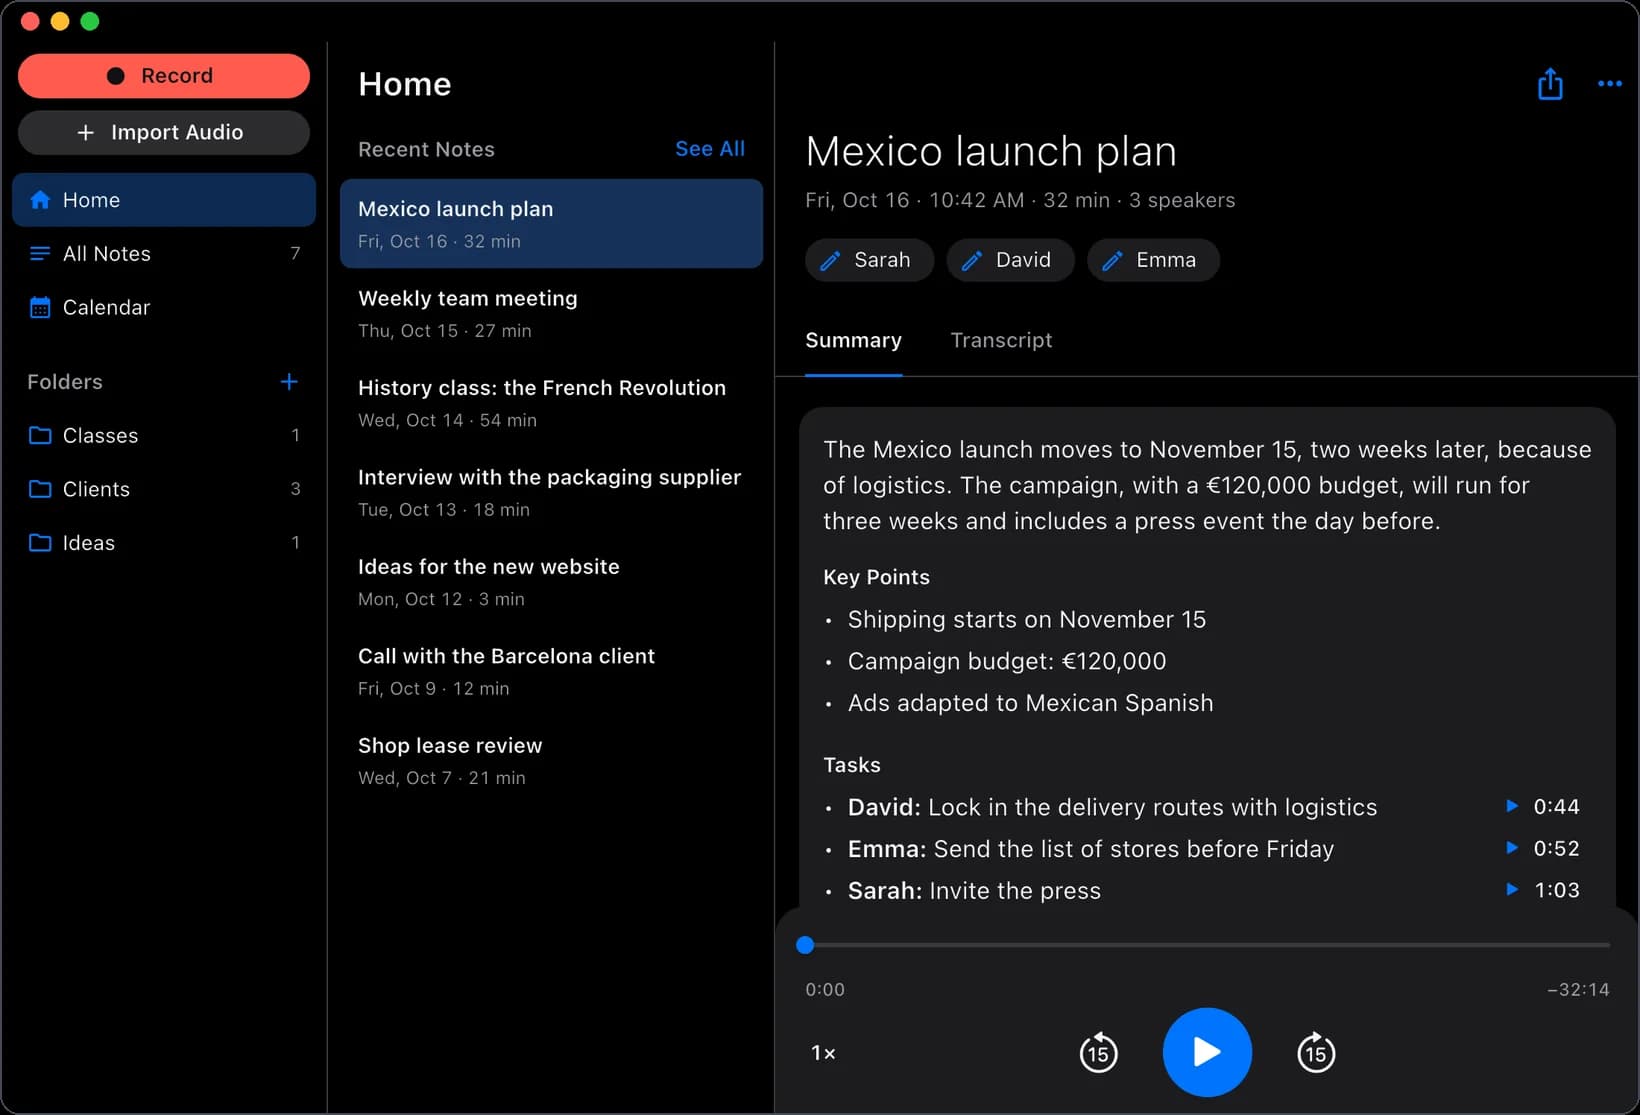This screenshot has height=1115, width=1640.
Task: Open the Classes folder
Action: pyautogui.click(x=164, y=436)
